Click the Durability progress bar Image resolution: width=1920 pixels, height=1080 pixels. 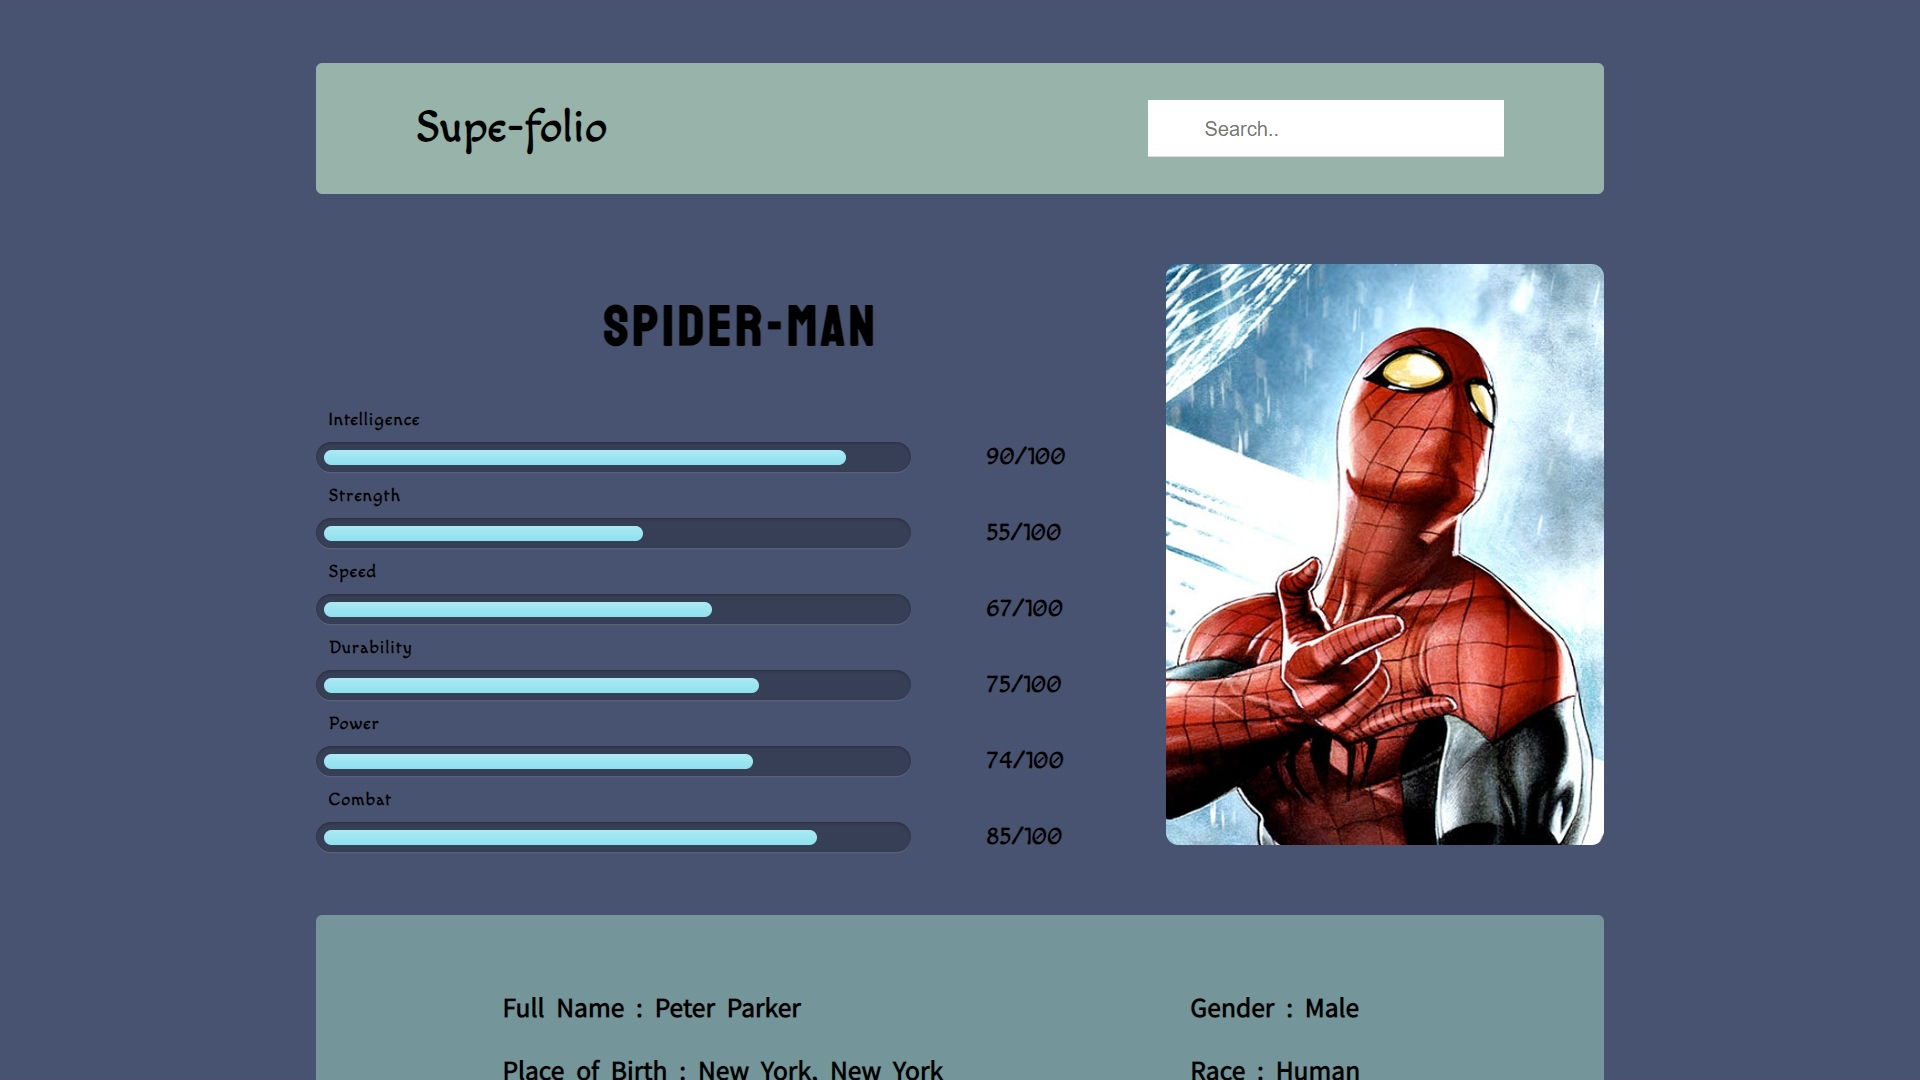point(613,684)
